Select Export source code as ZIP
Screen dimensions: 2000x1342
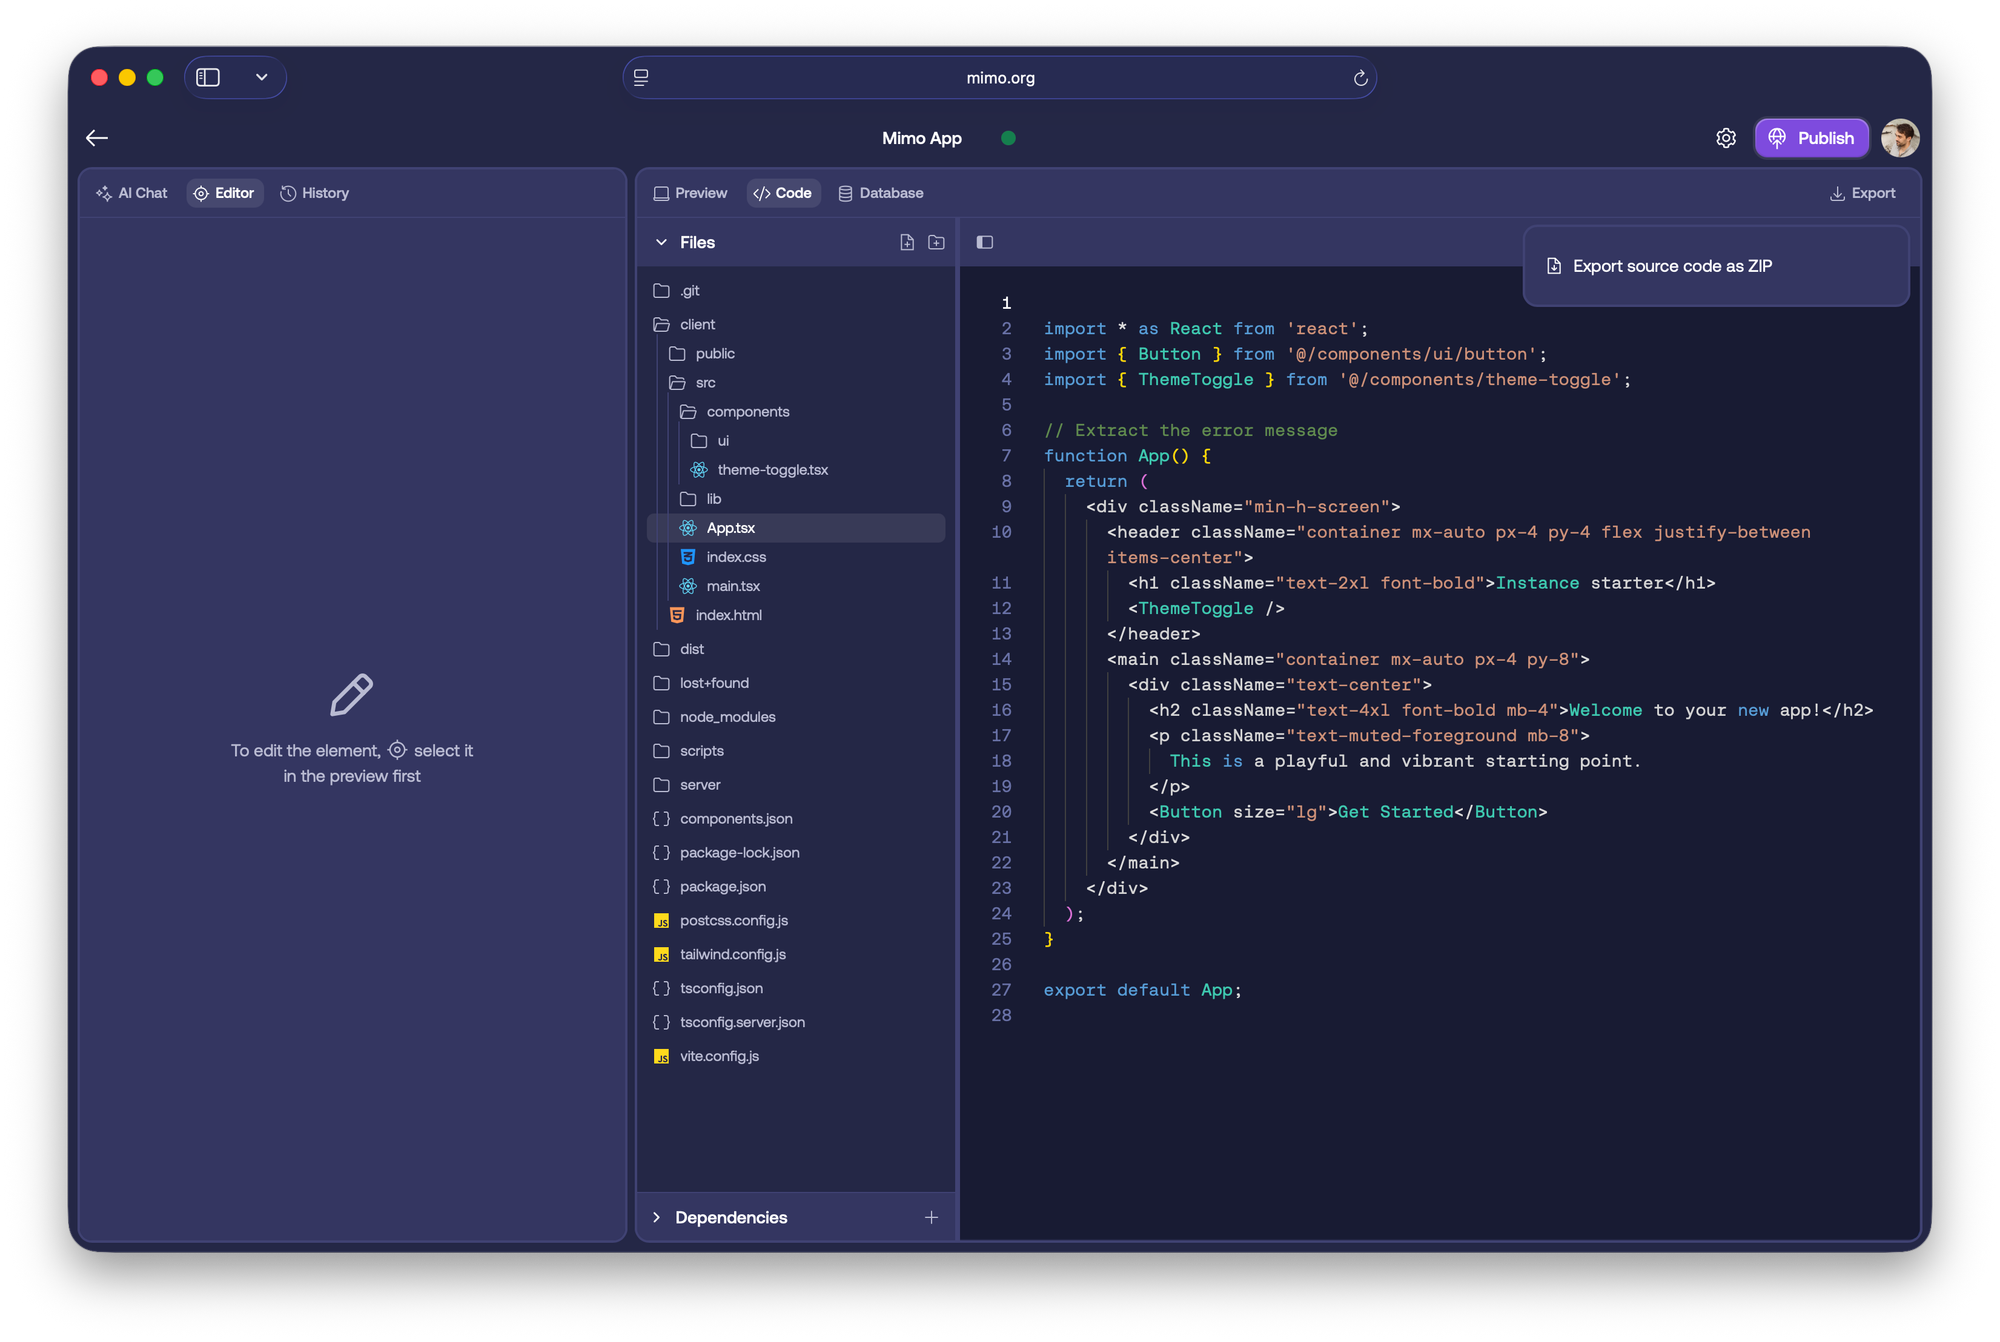point(1671,266)
